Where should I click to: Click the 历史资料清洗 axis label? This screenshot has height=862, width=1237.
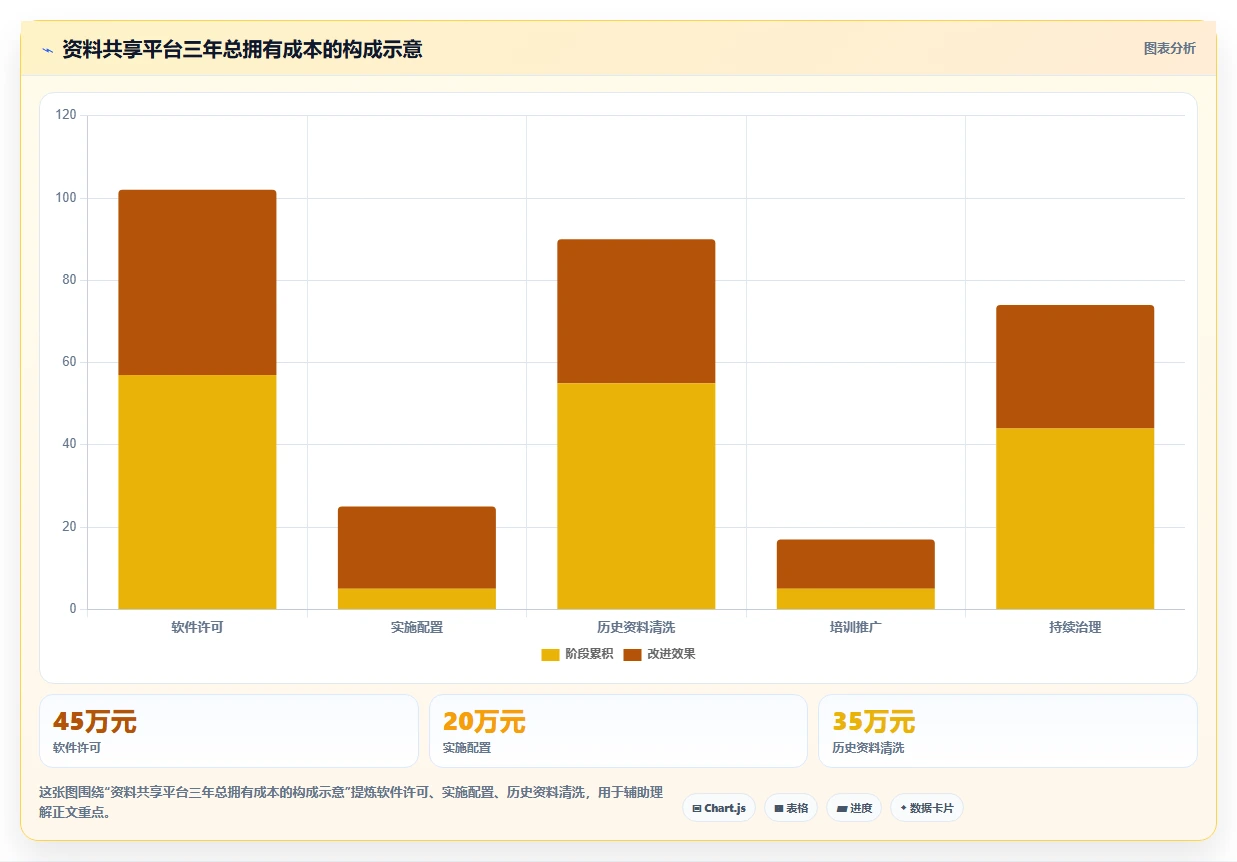[x=636, y=628]
